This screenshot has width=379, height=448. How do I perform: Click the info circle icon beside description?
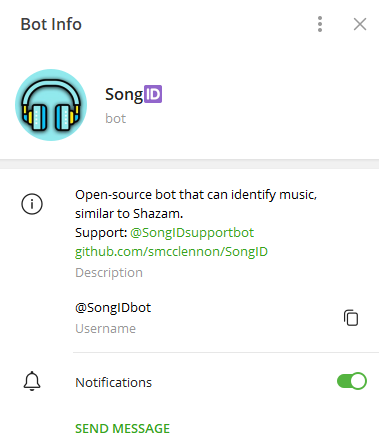click(32, 204)
